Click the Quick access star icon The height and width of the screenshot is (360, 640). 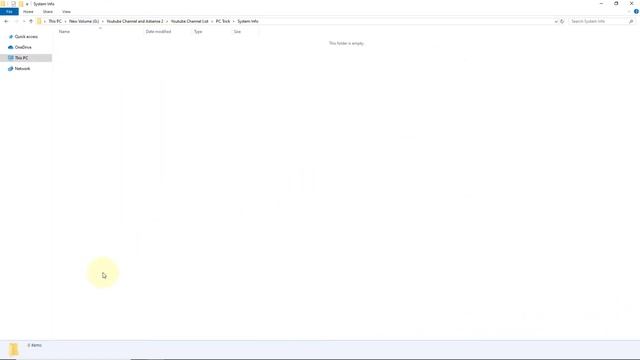point(11,37)
